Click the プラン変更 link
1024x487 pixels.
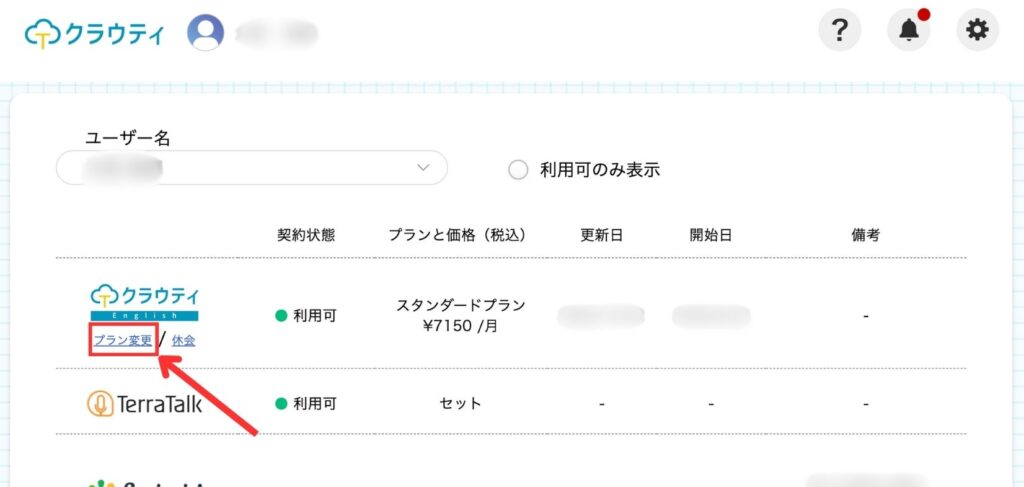(x=123, y=340)
